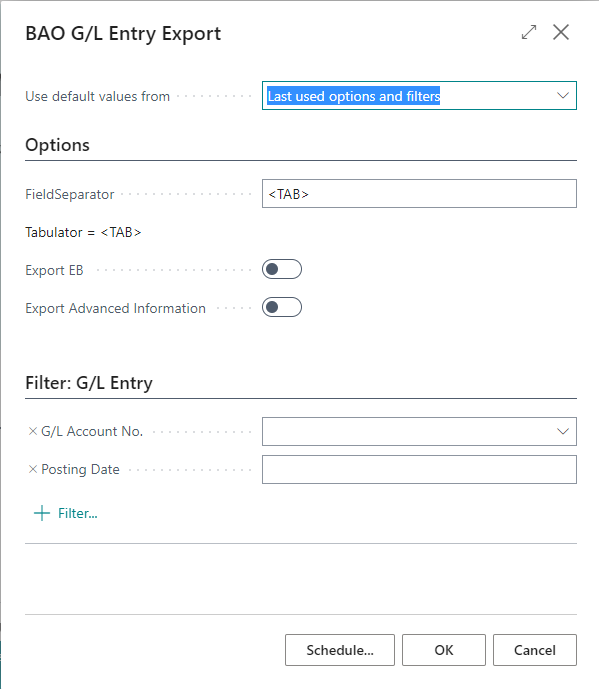Remove the G/L Account No. filter

(x=33, y=431)
